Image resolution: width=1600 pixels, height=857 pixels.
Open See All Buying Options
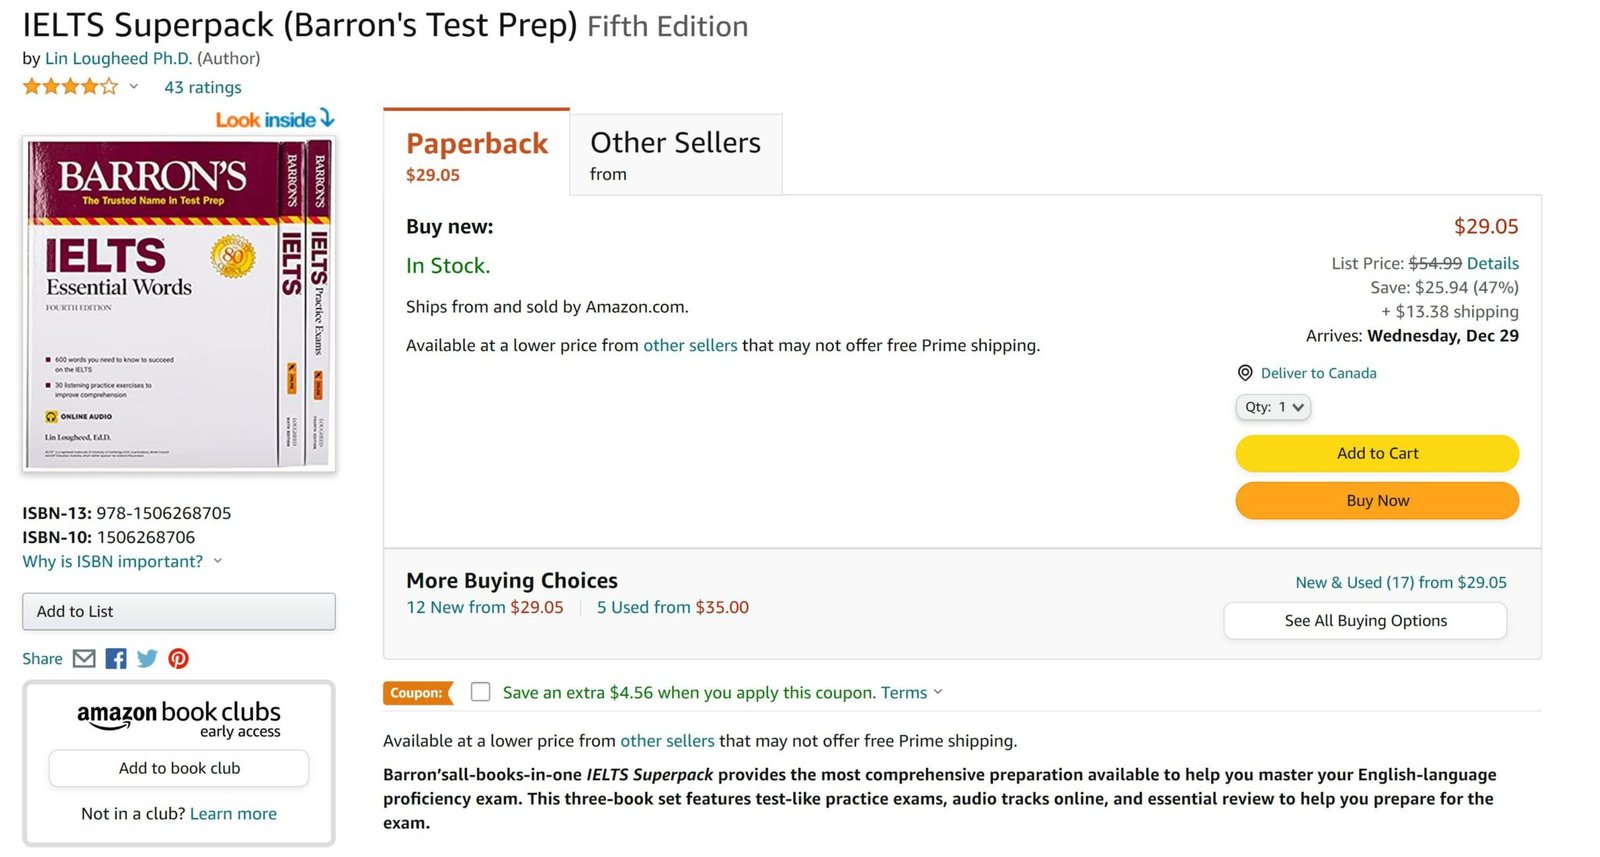[x=1364, y=620]
